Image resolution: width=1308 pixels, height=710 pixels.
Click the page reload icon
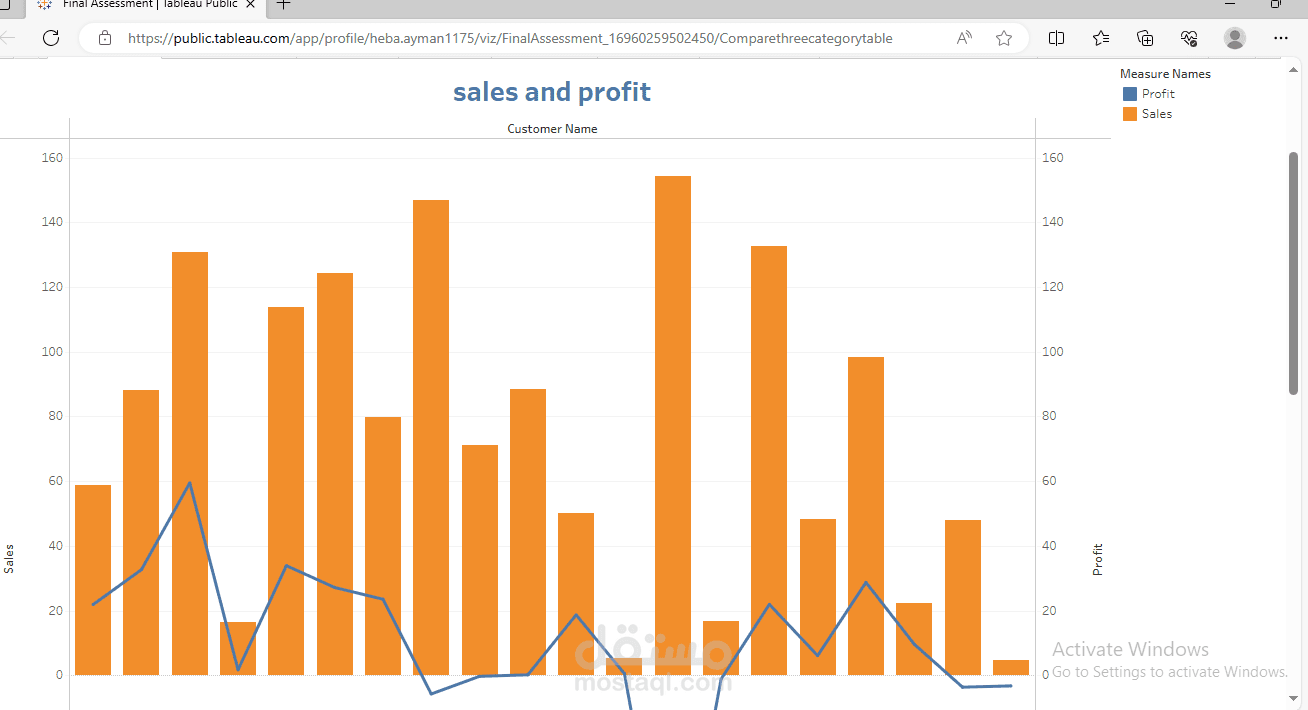(50, 38)
